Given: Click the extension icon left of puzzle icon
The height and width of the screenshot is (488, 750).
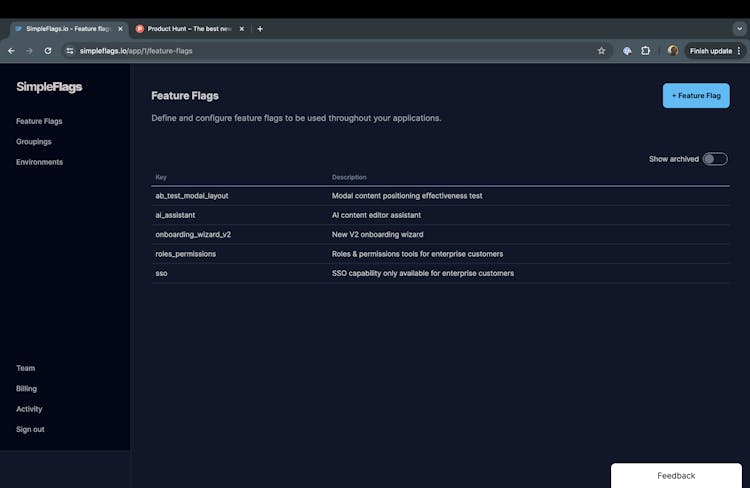Looking at the screenshot, I should pos(627,51).
